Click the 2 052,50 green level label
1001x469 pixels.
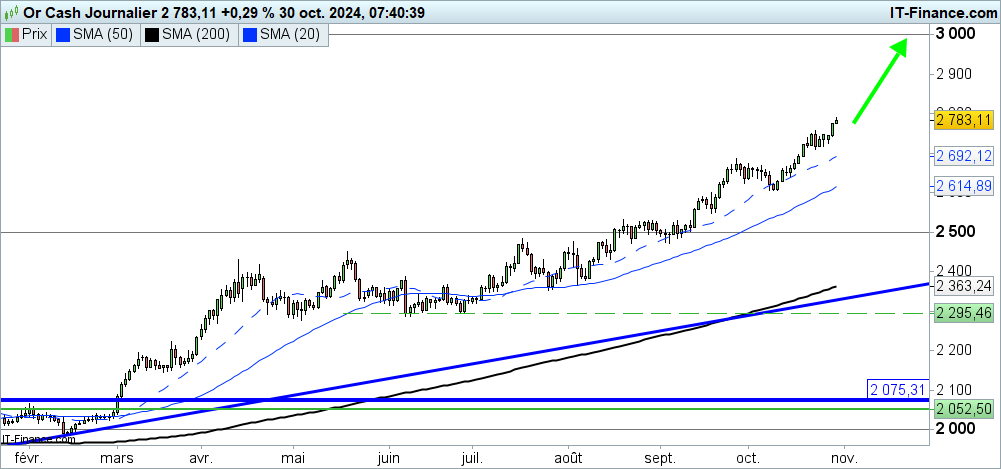point(963,409)
